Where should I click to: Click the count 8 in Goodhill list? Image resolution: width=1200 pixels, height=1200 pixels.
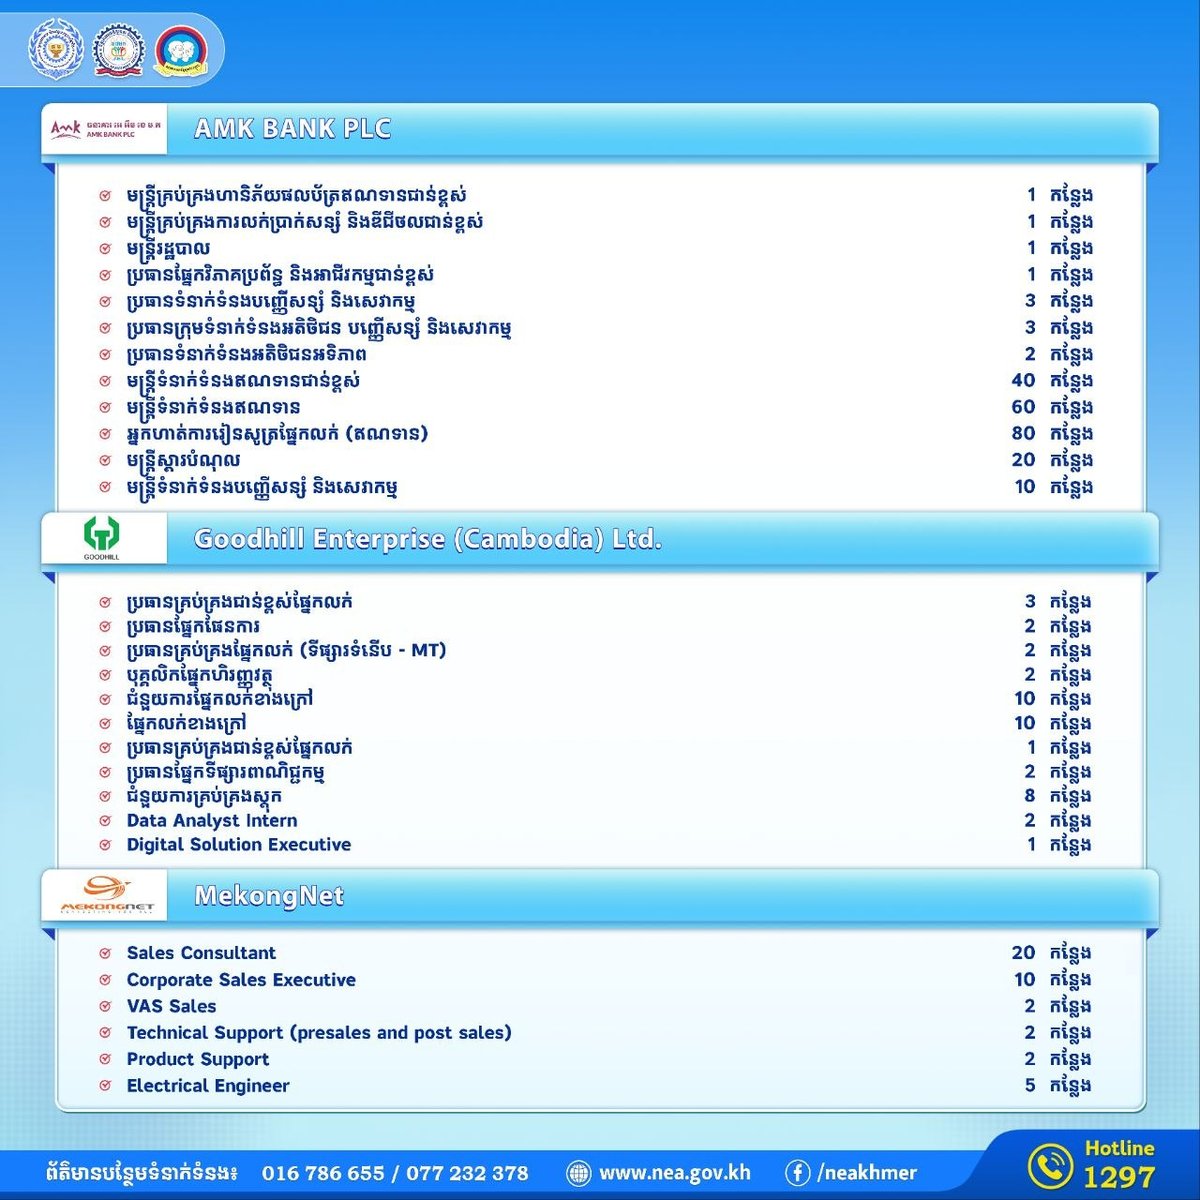(1030, 797)
